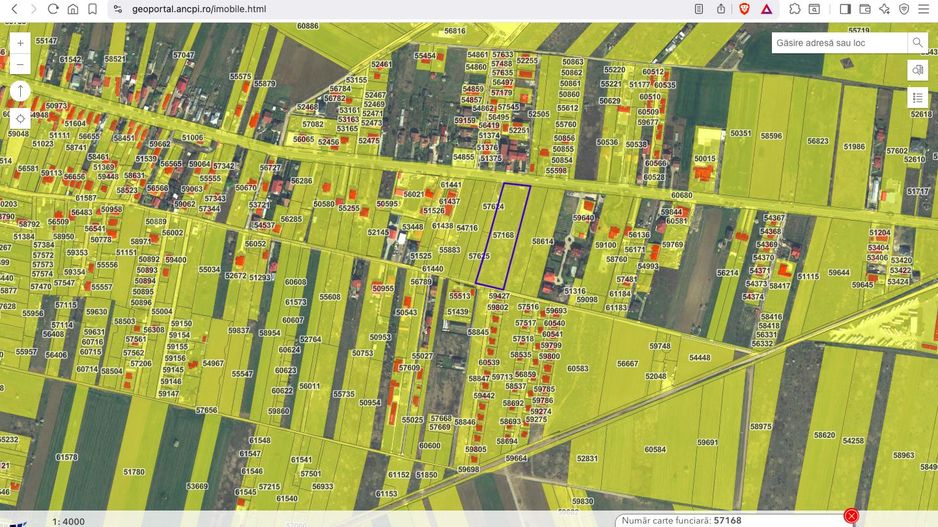Reload the geoportal page
The width and height of the screenshot is (938, 527).
point(53,9)
